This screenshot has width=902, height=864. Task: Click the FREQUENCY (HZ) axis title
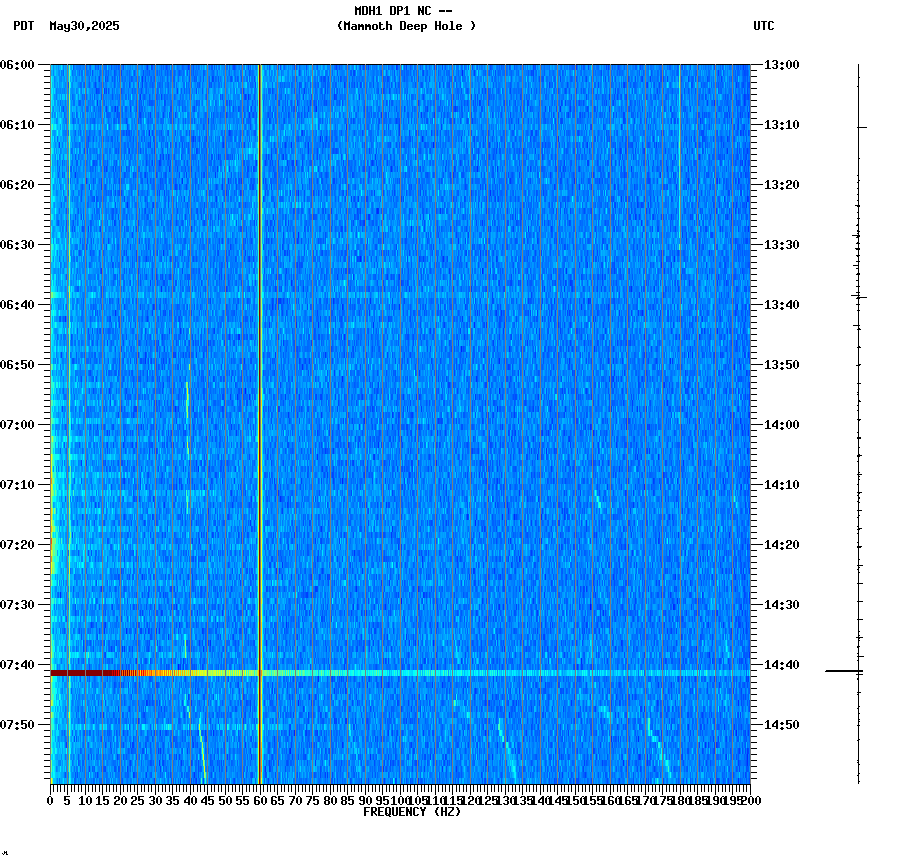point(412,811)
